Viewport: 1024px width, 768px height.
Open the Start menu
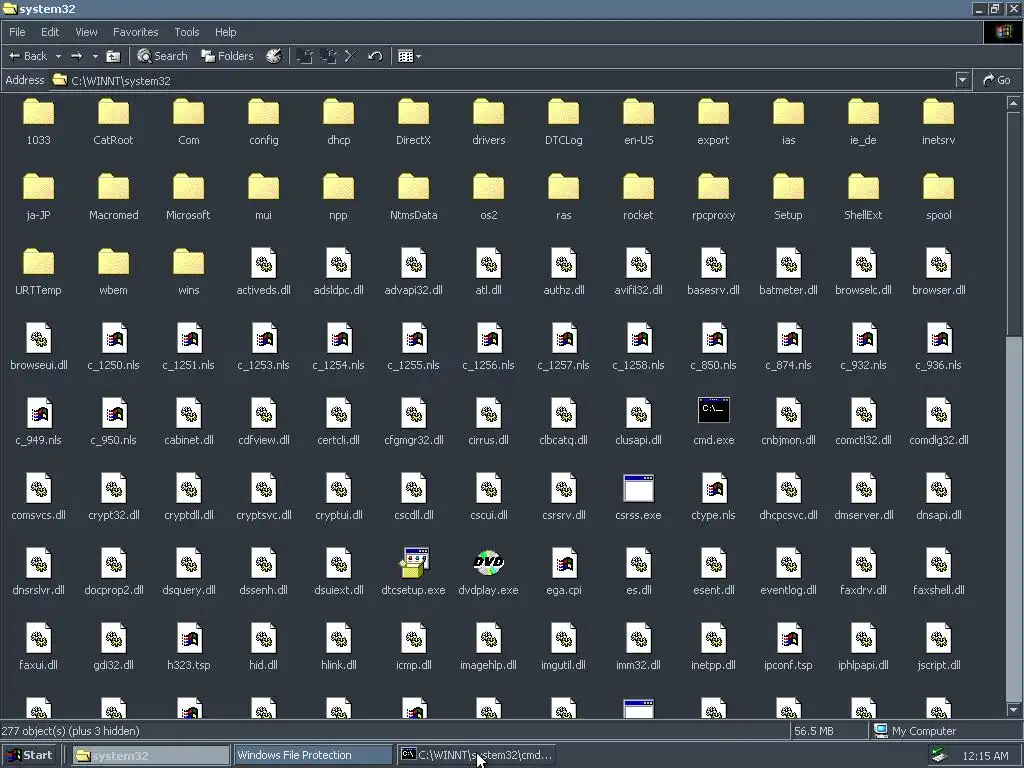29,755
